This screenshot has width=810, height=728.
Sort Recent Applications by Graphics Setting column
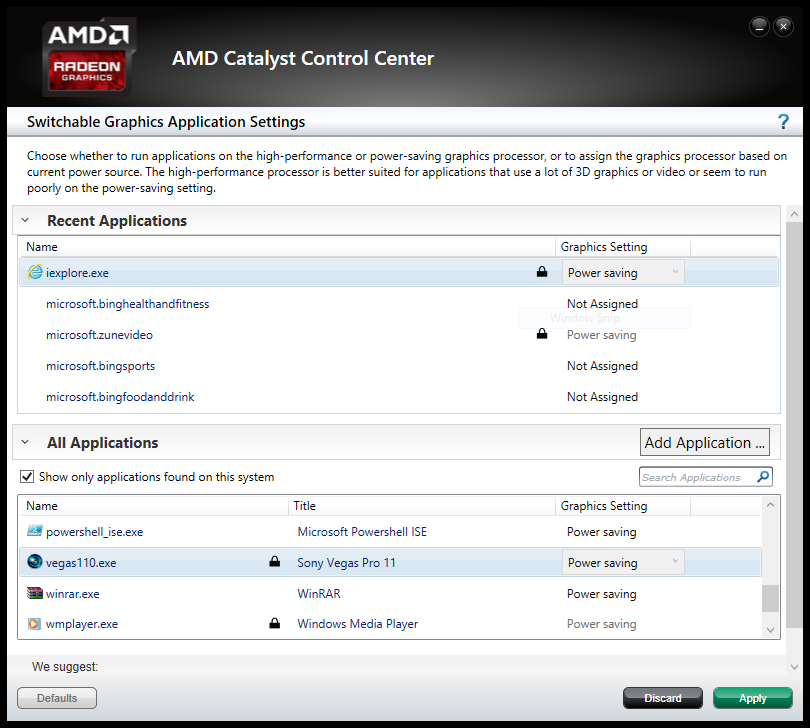tap(622, 247)
